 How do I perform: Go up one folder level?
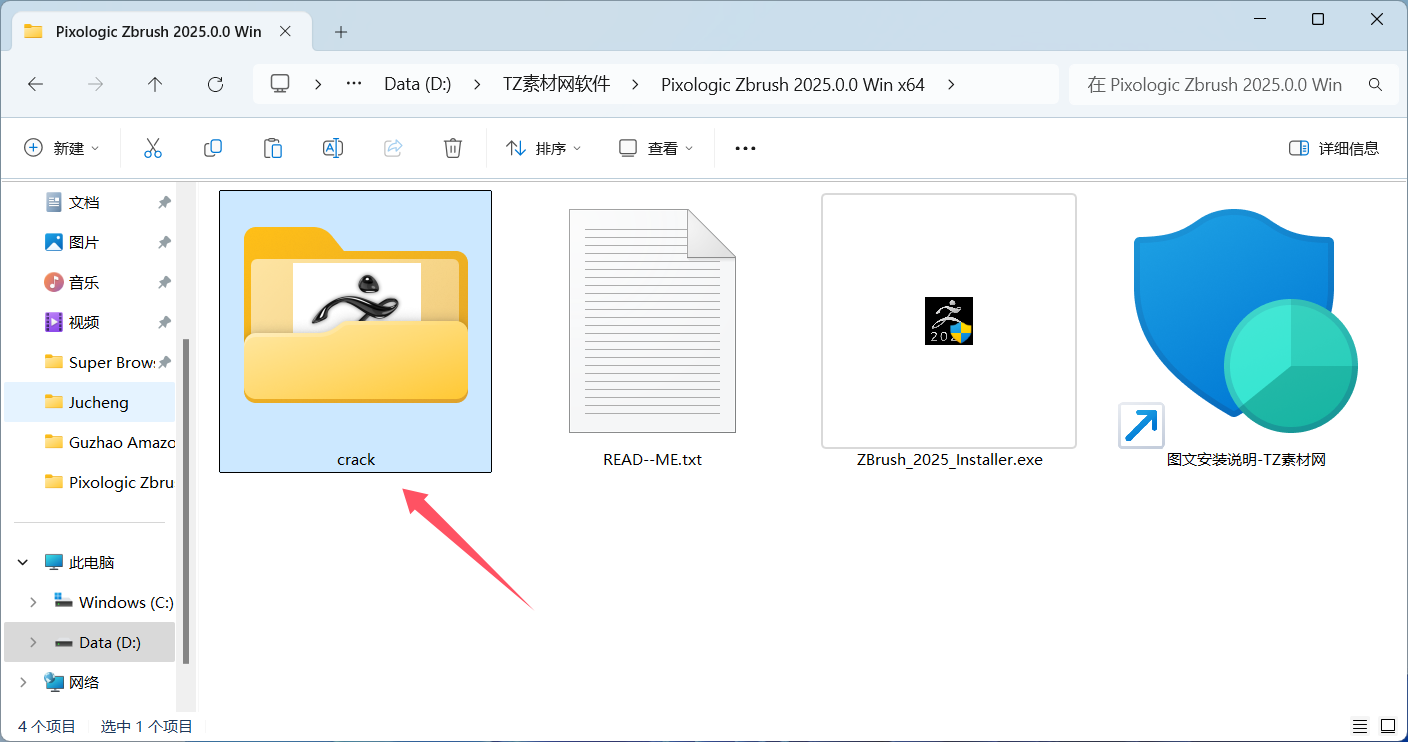155,85
